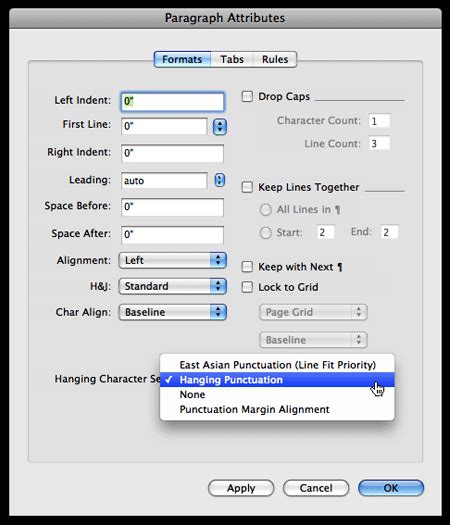Select the Start radio button
The height and width of the screenshot is (525, 450).
(266, 233)
